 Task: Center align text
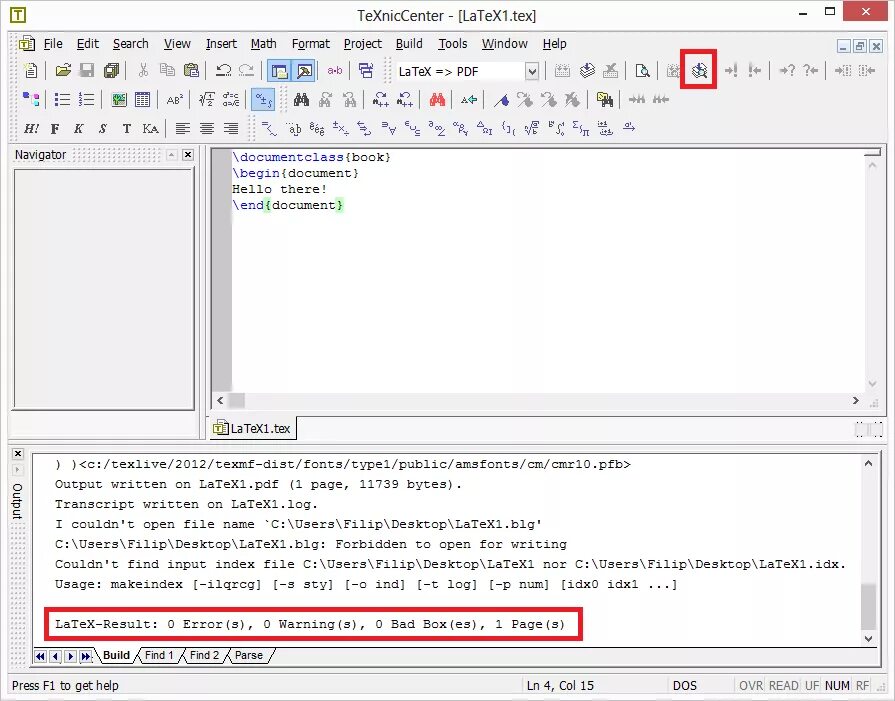point(207,128)
